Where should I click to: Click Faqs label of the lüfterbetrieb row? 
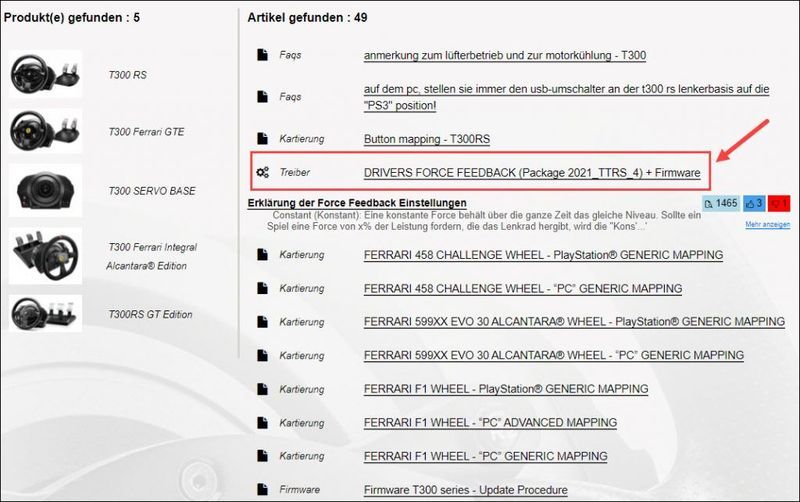pyautogui.click(x=290, y=55)
